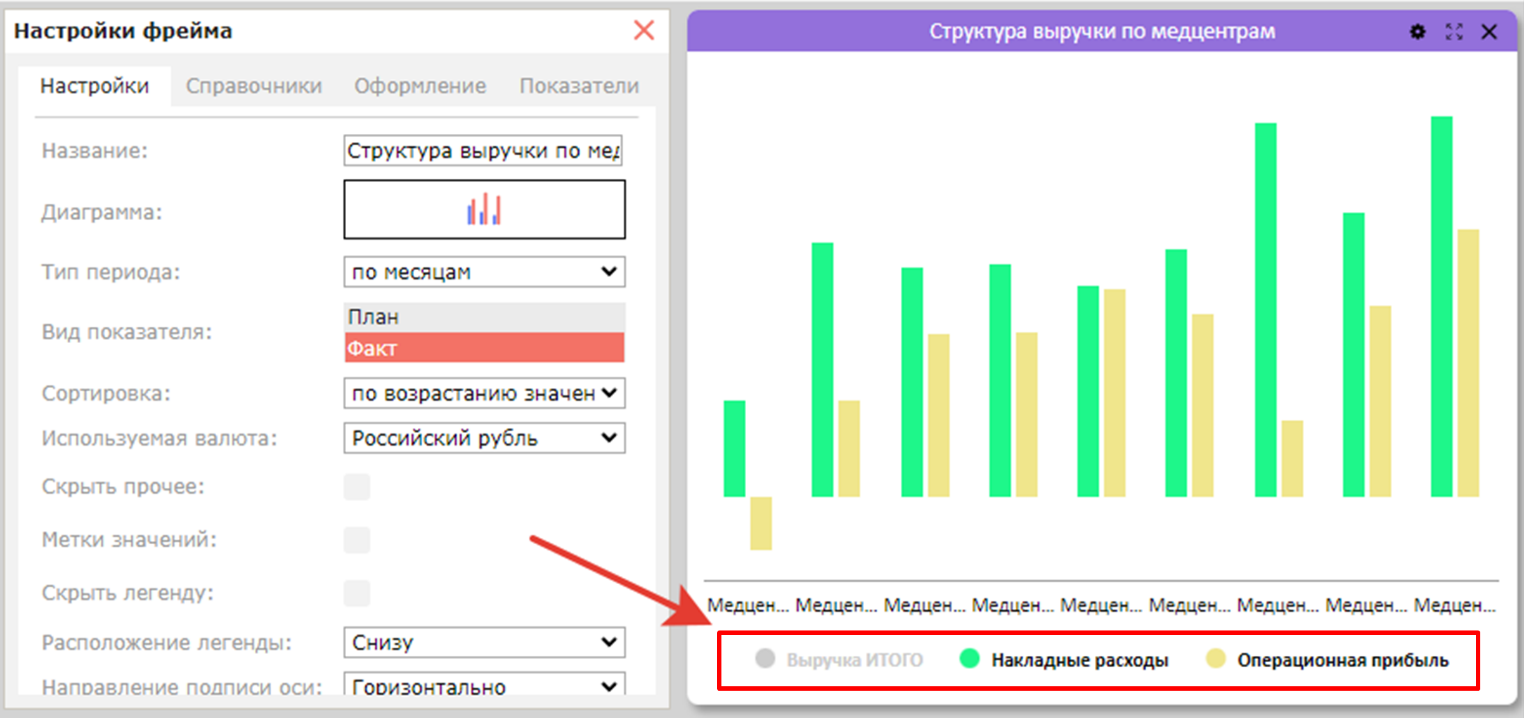Viewport: 1524px width, 718px height.
Task: Switch to the Справочники tab
Action: coord(254,86)
